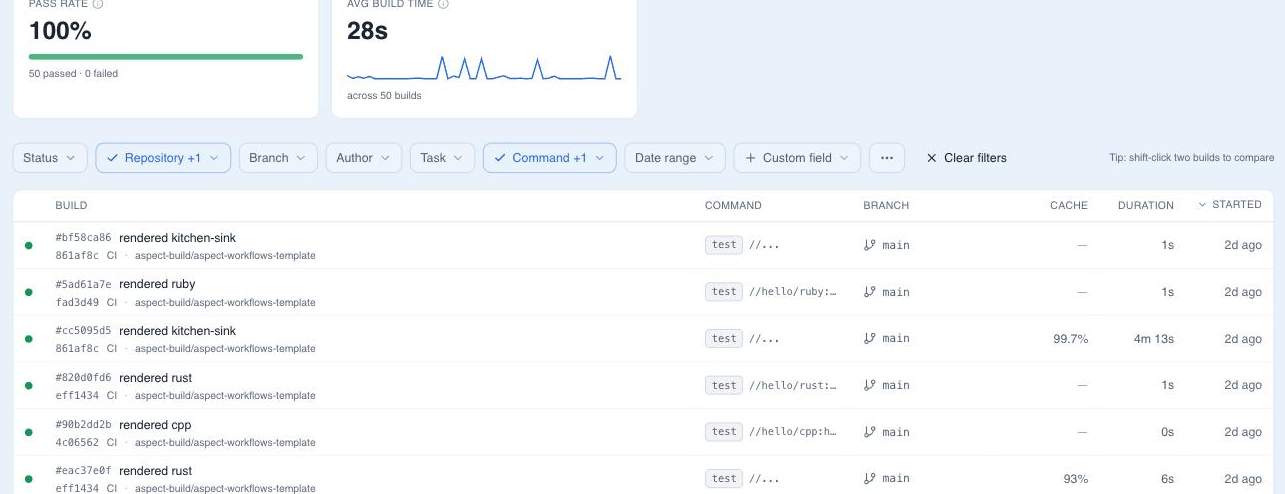This screenshot has width=1285, height=494.
Task: Click the green status dot of build #5ad61a7e
Action: (x=29, y=292)
